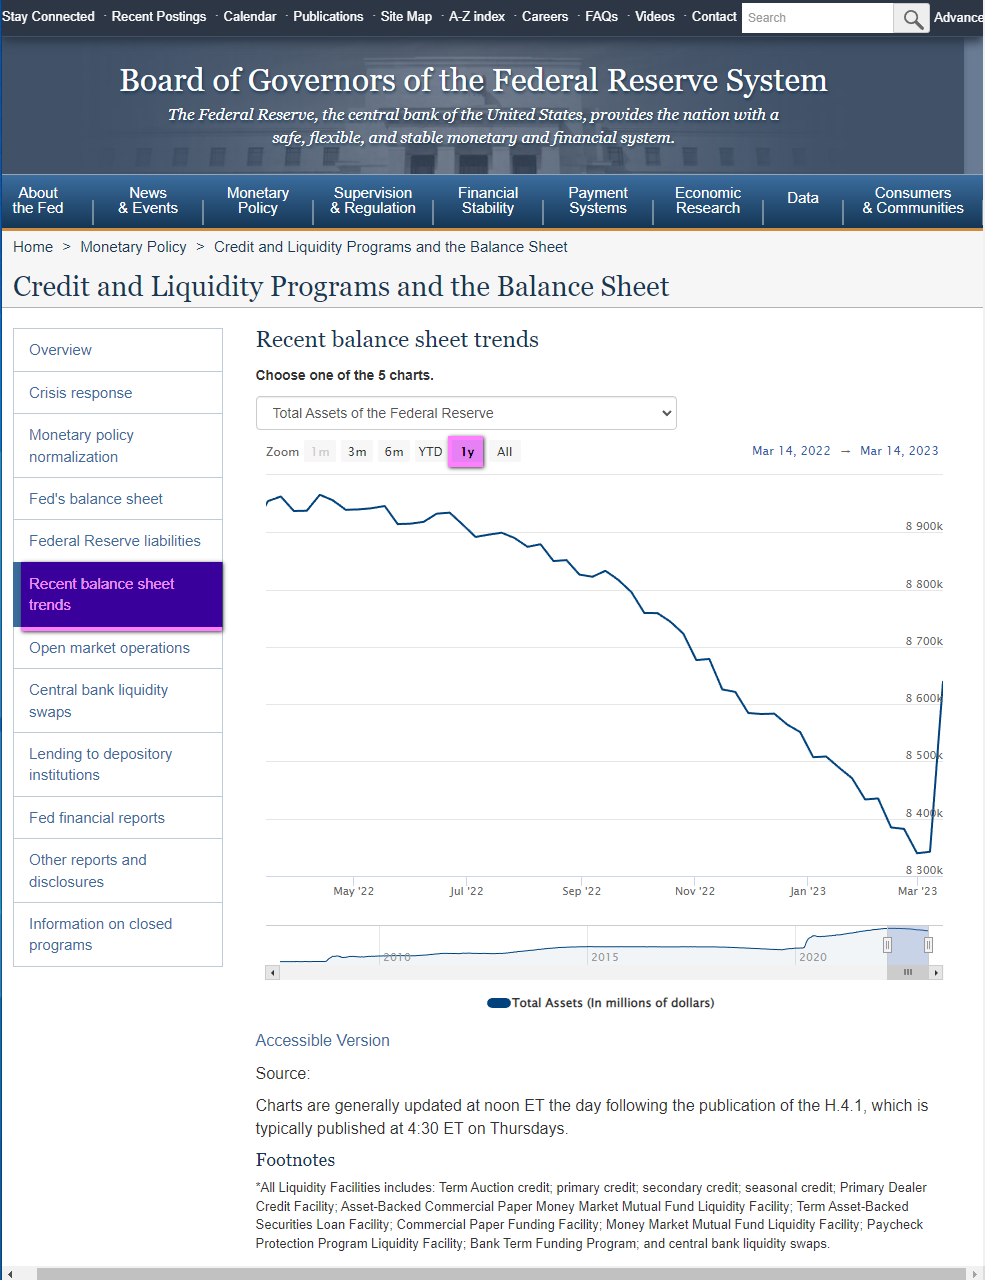The height and width of the screenshot is (1280, 985).
Task: Set chart zoom to All
Action: [505, 452]
